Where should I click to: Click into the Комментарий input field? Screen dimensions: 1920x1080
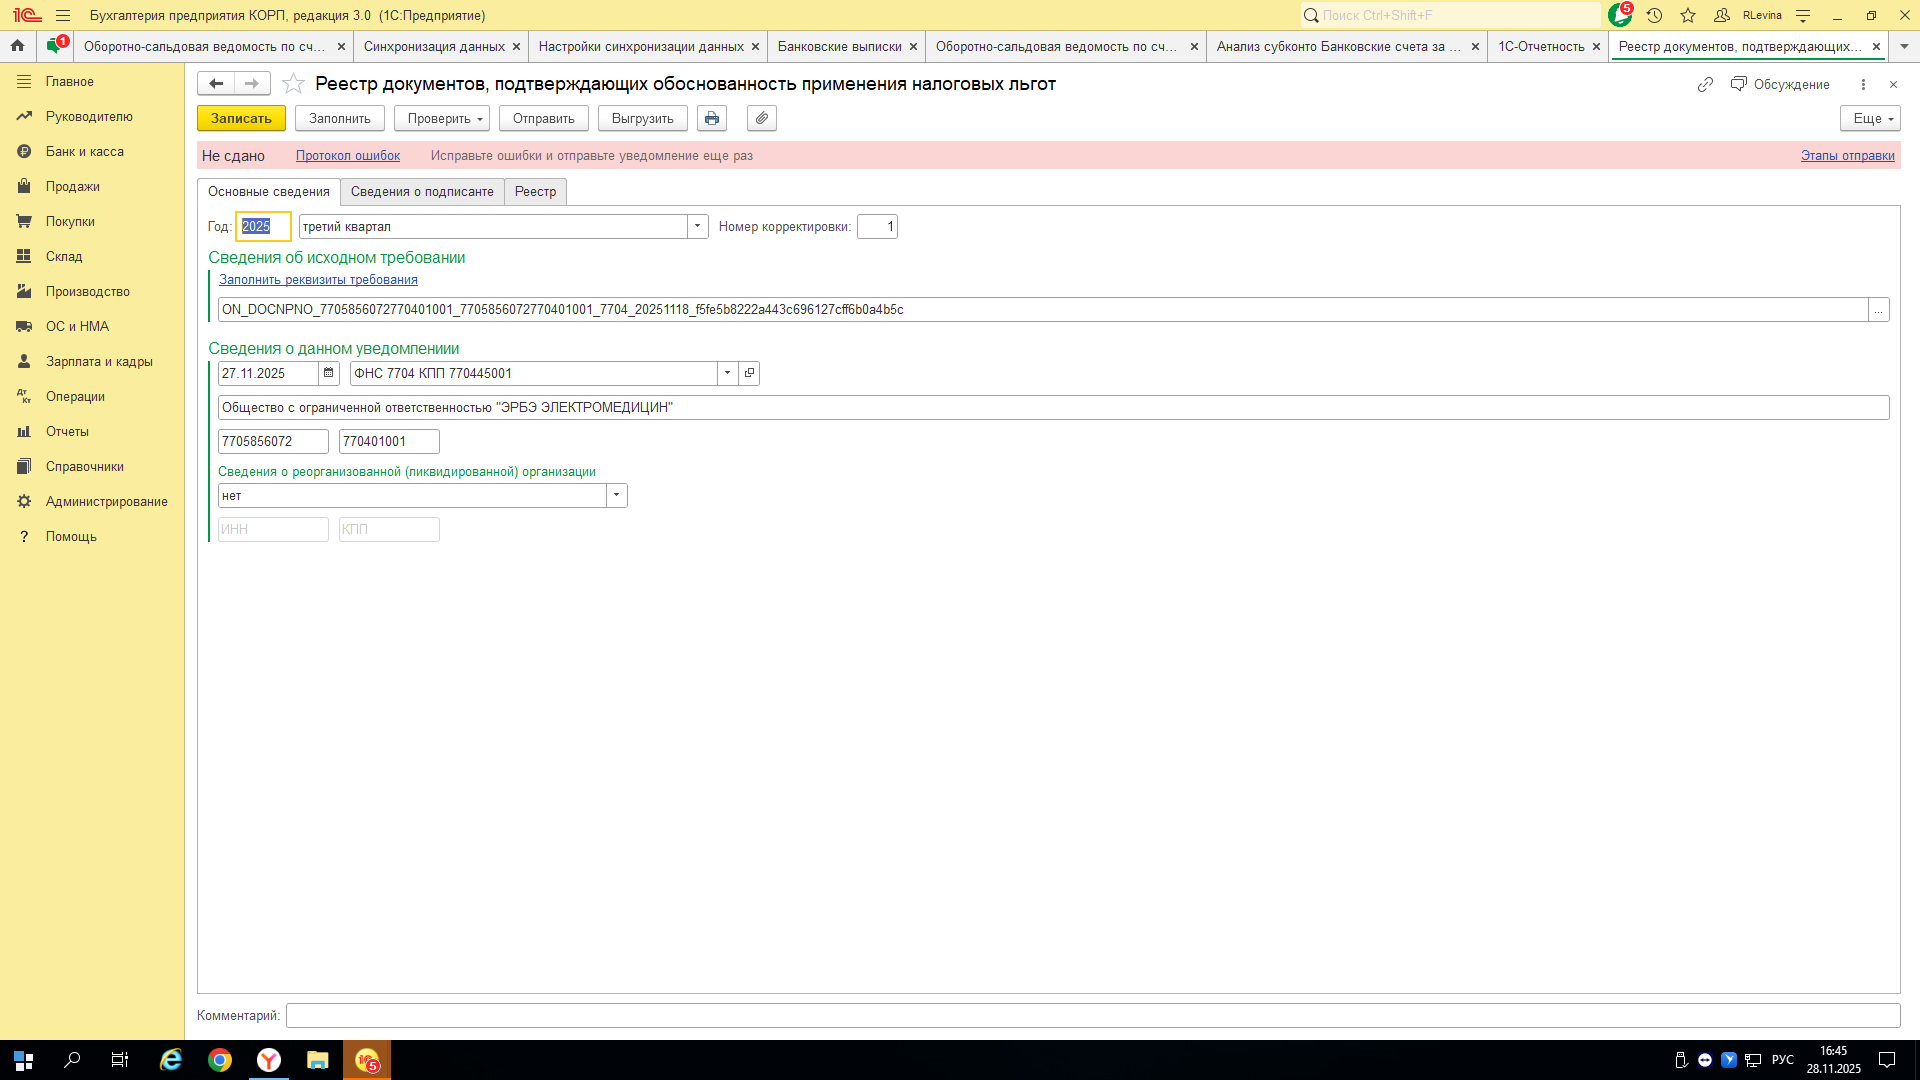(x=1092, y=1015)
